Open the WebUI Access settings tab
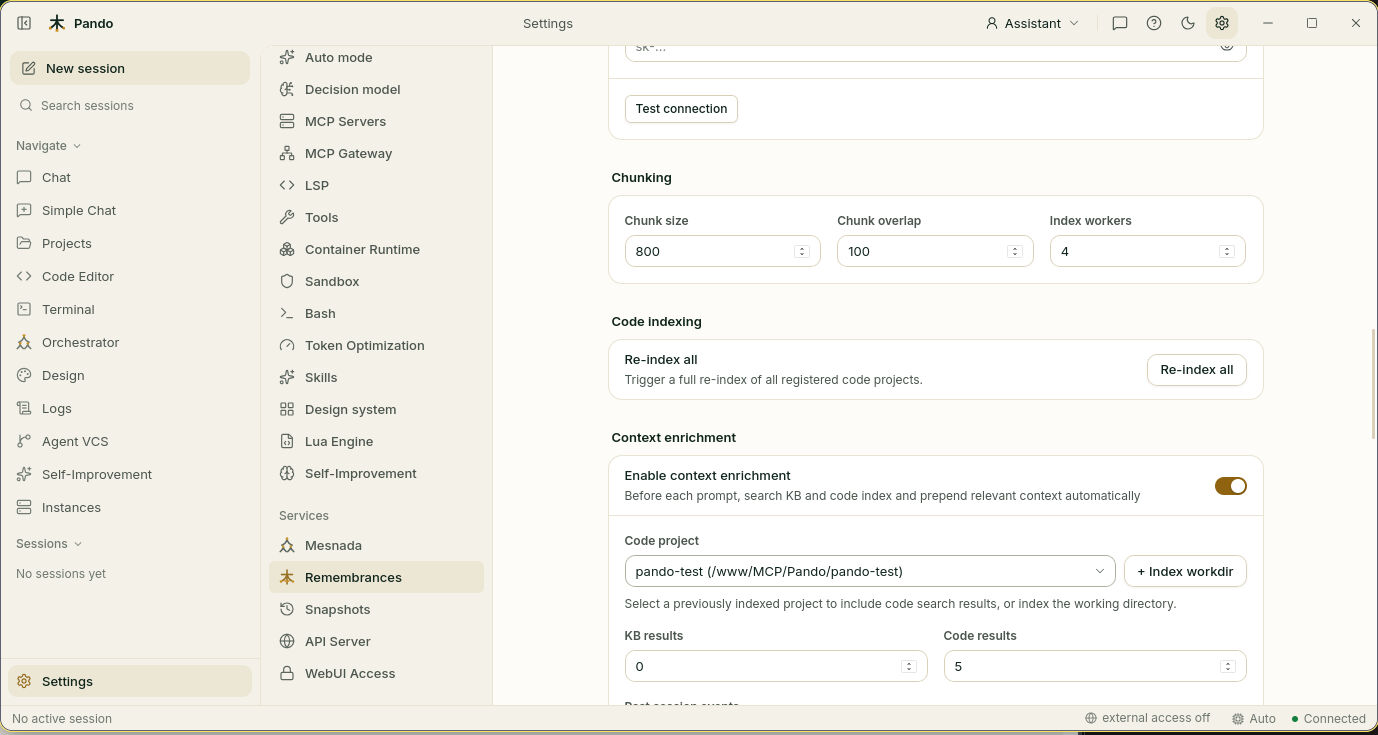 coord(376,673)
